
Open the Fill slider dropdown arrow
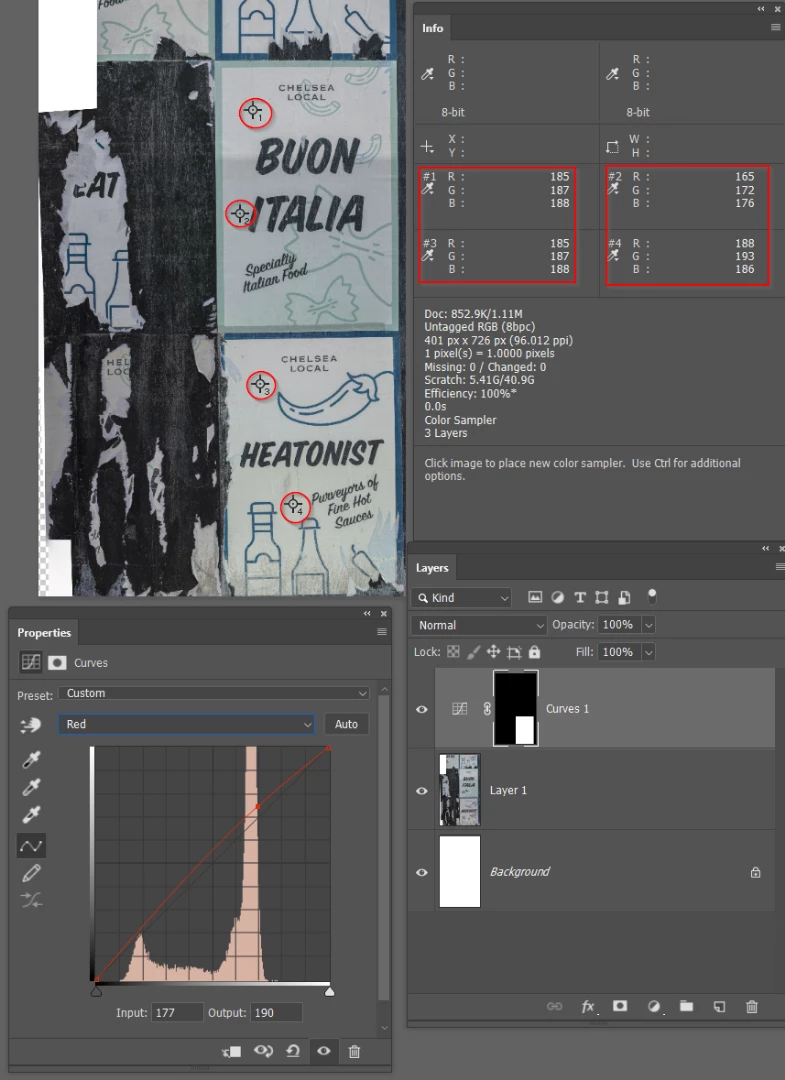(648, 652)
